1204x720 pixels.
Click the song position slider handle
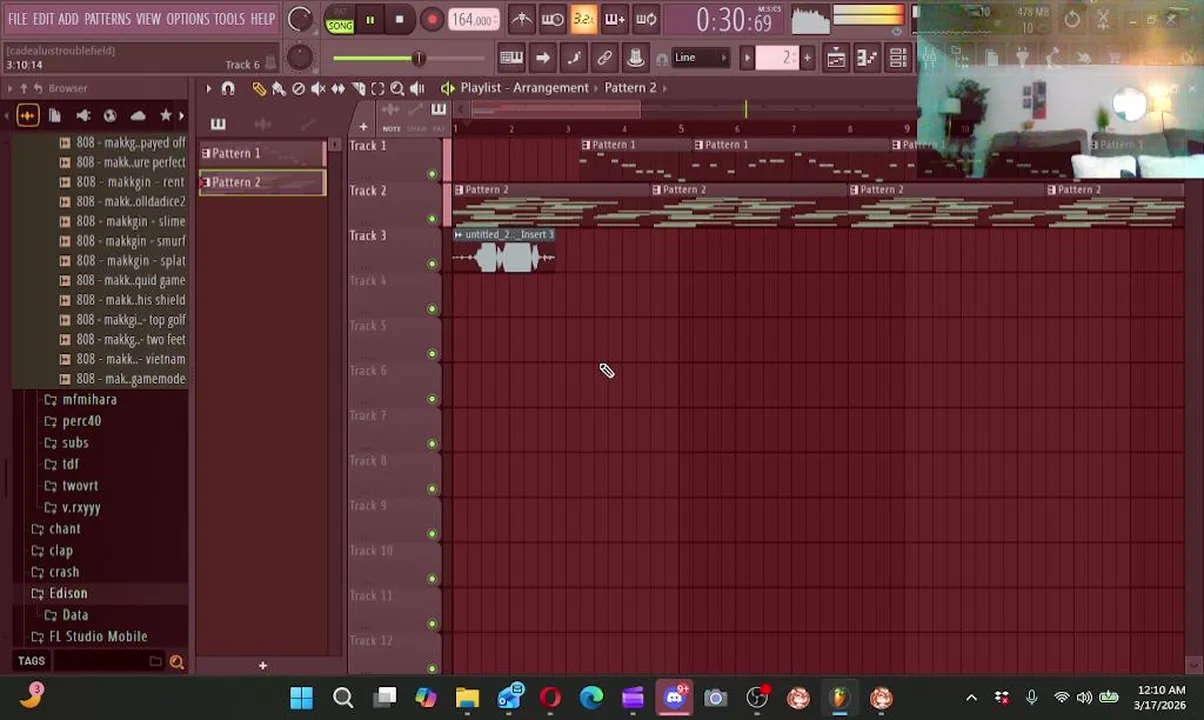pos(419,58)
